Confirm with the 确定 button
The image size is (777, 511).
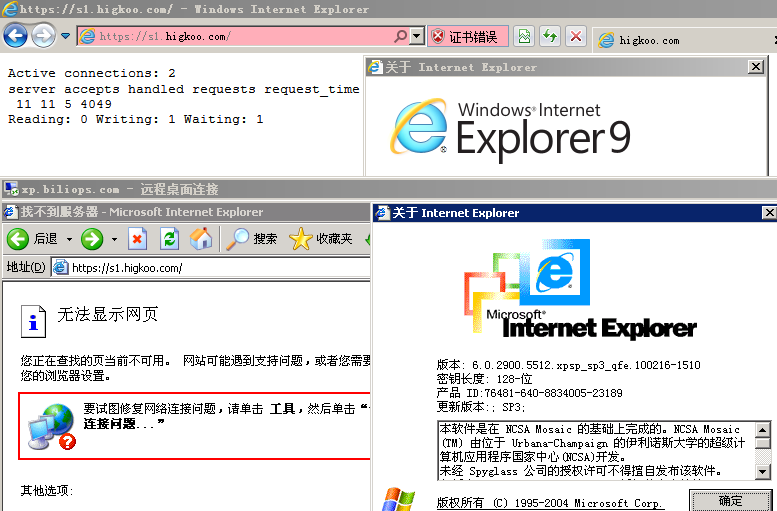(730, 501)
